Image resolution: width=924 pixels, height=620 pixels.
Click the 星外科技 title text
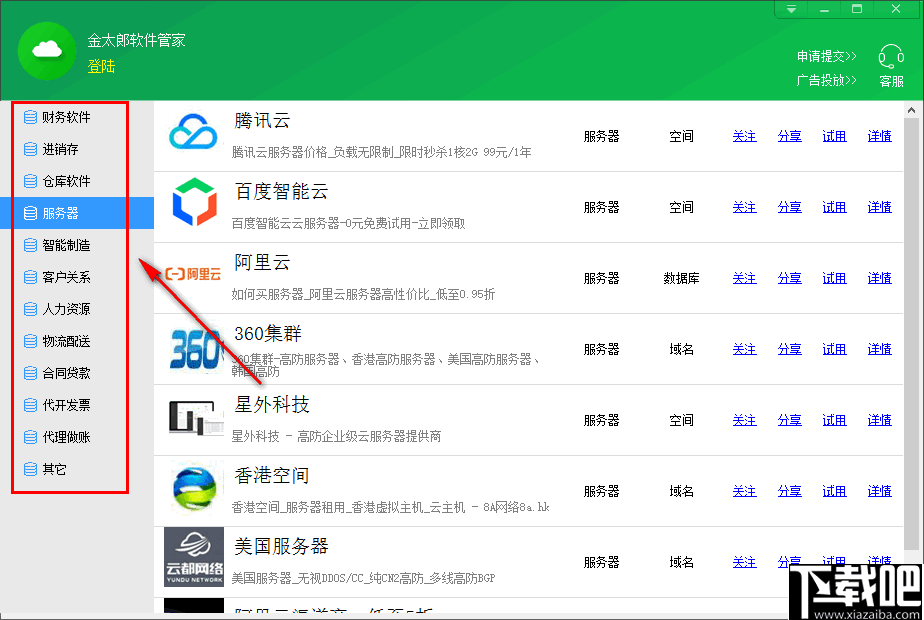tap(272, 404)
